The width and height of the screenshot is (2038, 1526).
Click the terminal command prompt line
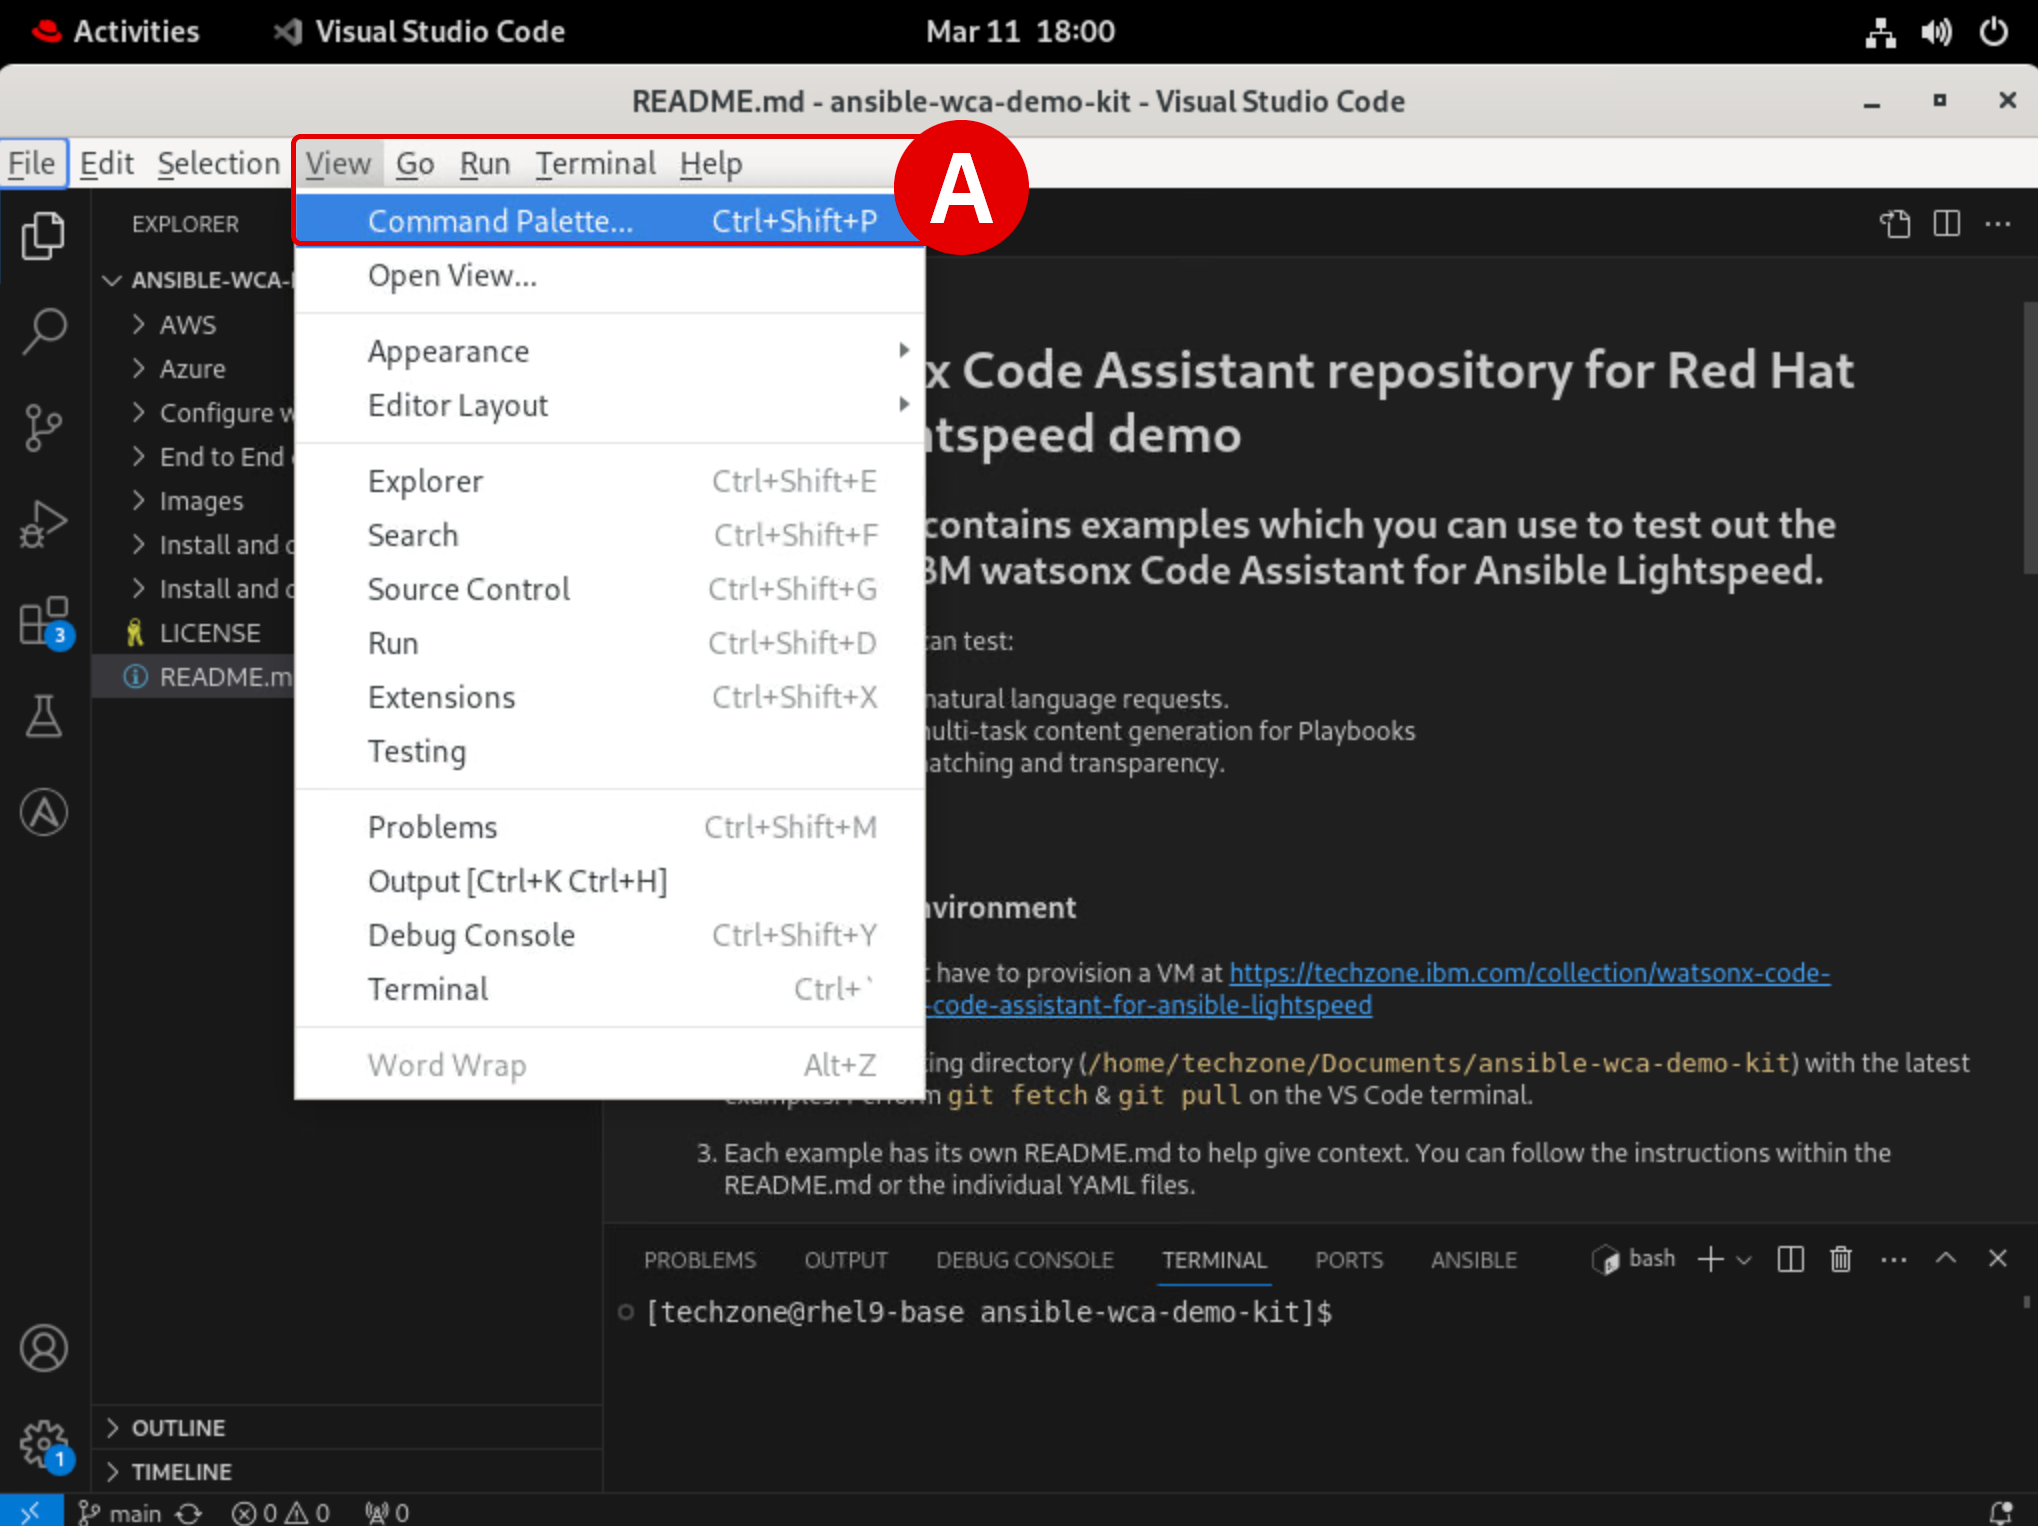(x=988, y=1312)
